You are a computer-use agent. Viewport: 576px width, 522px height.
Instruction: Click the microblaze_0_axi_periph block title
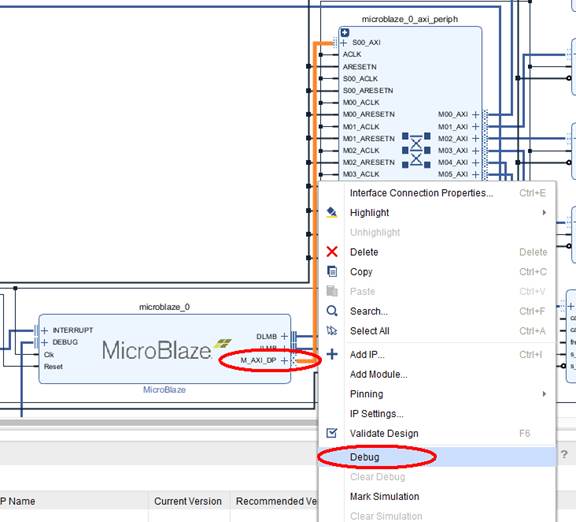pos(410,19)
